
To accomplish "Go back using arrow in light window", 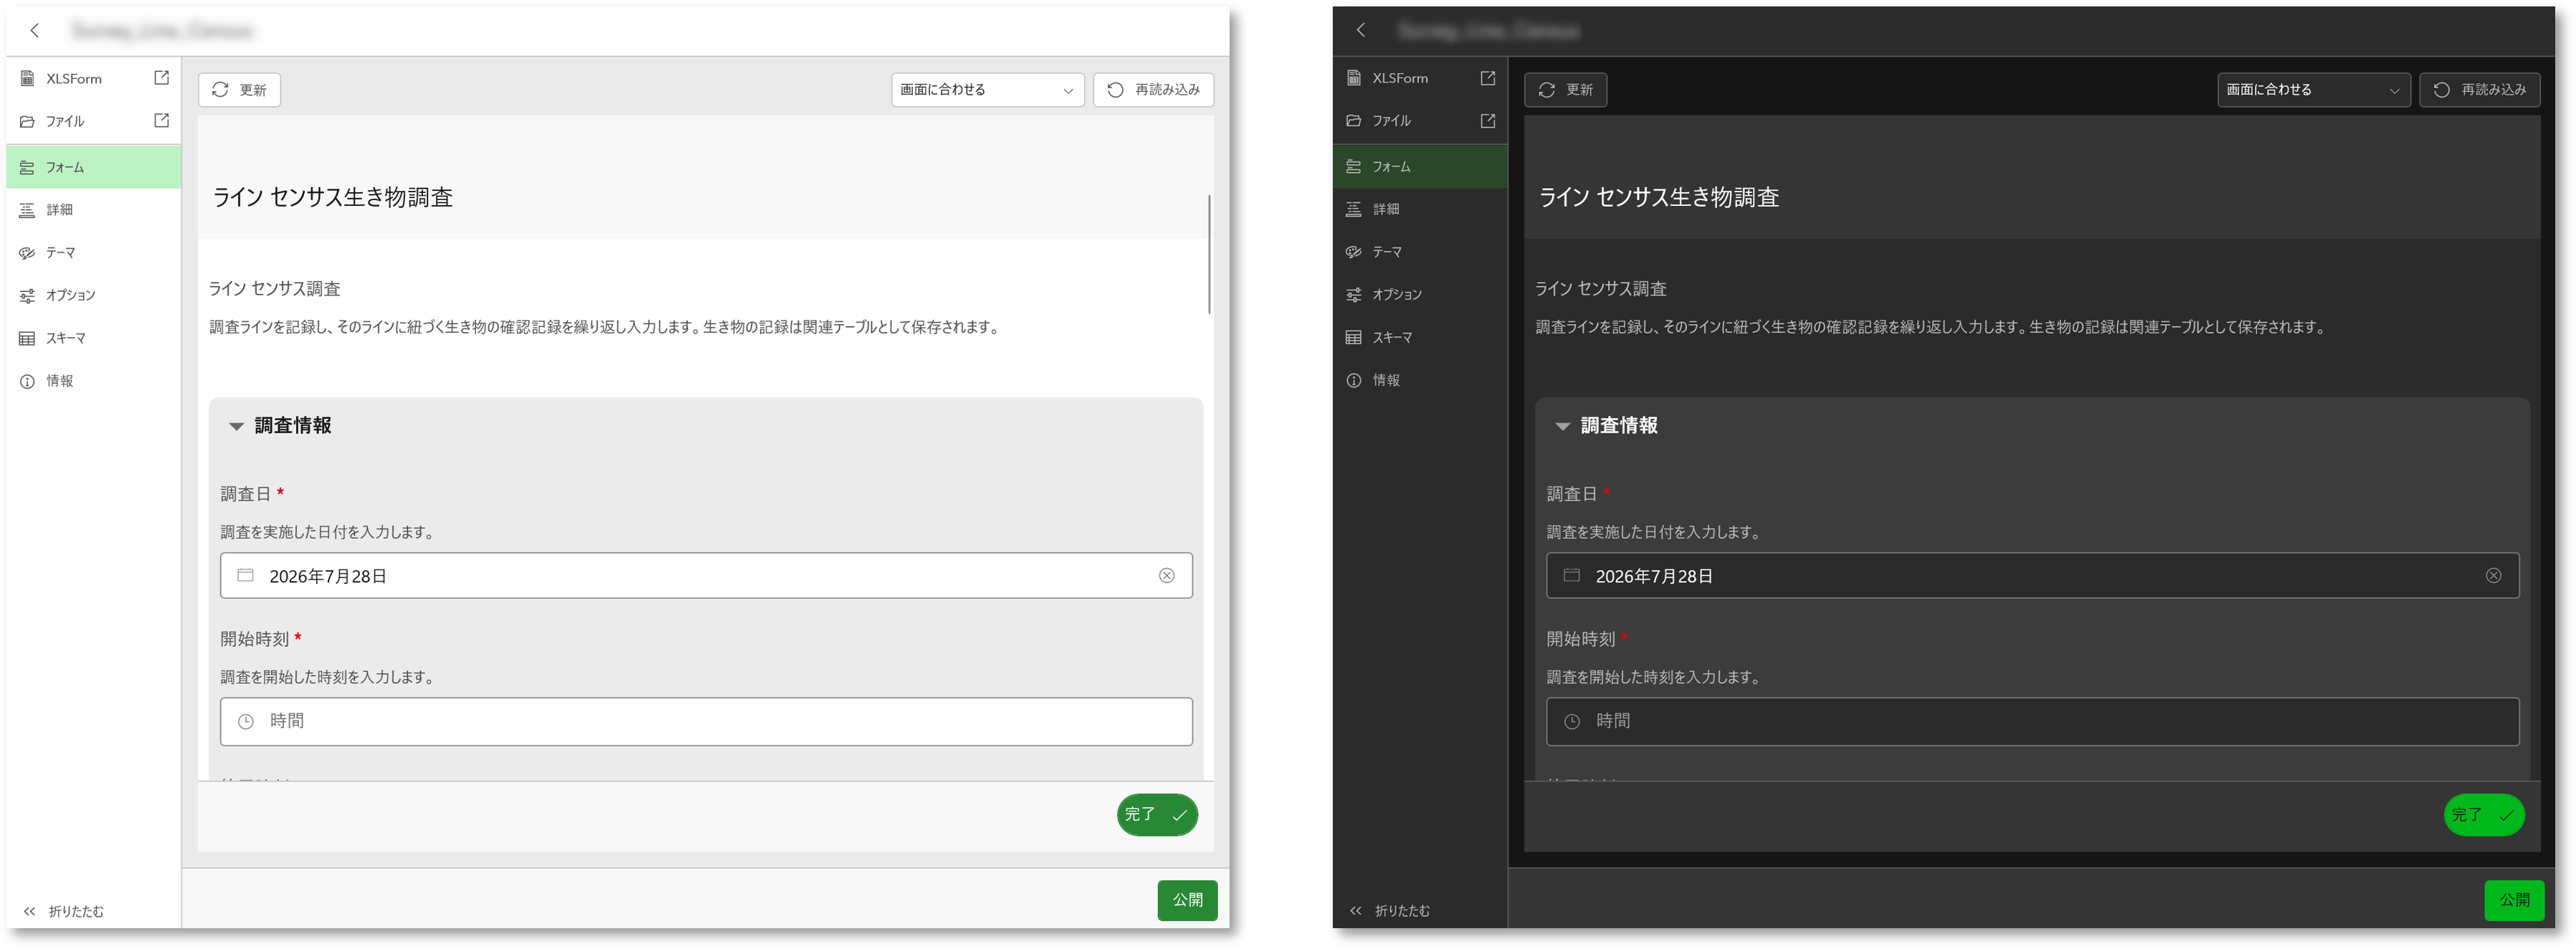I will click(35, 30).
